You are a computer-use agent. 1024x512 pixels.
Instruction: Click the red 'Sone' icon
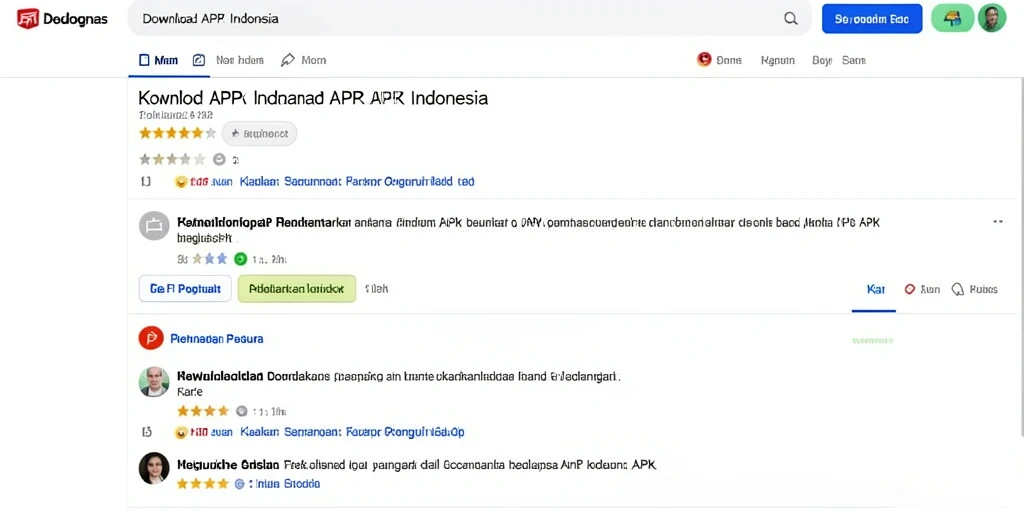pyautogui.click(x=704, y=59)
